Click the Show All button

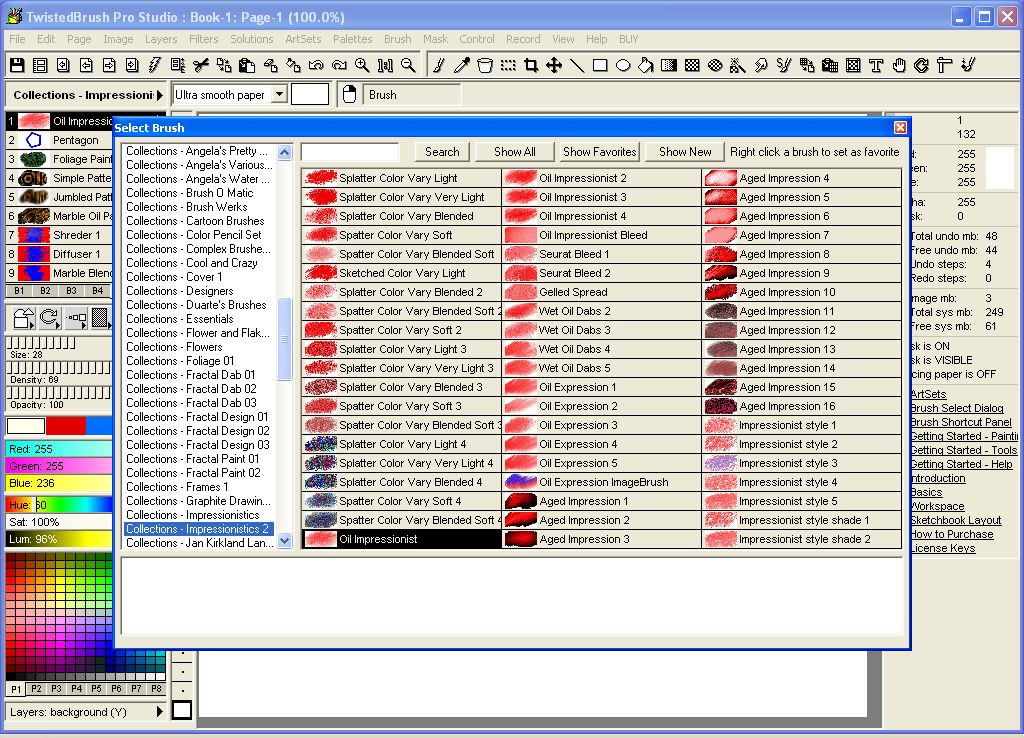(x=515, y=152)
